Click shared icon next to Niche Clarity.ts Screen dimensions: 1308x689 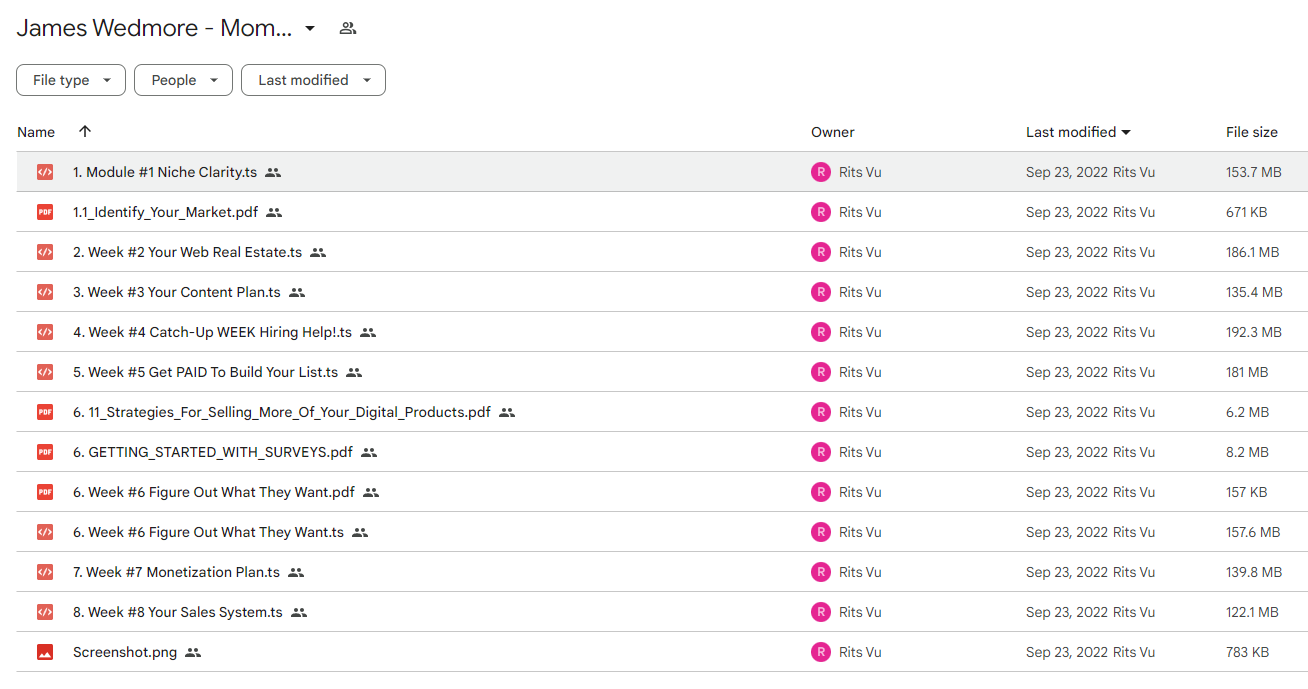click(x=273, y=172)
